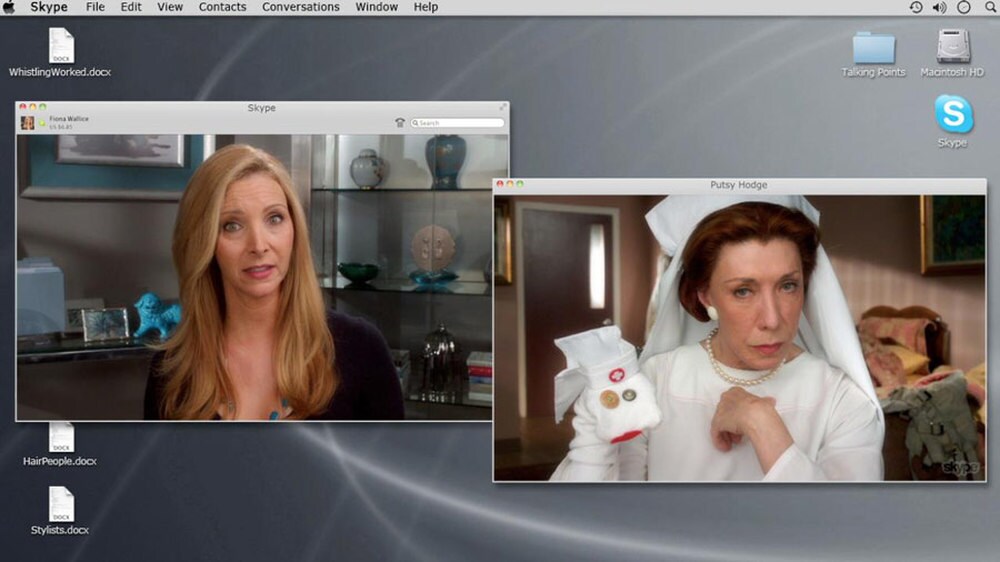Click the Fiona Wallice name label
The image size is (1000, 562).
[69, 119]
